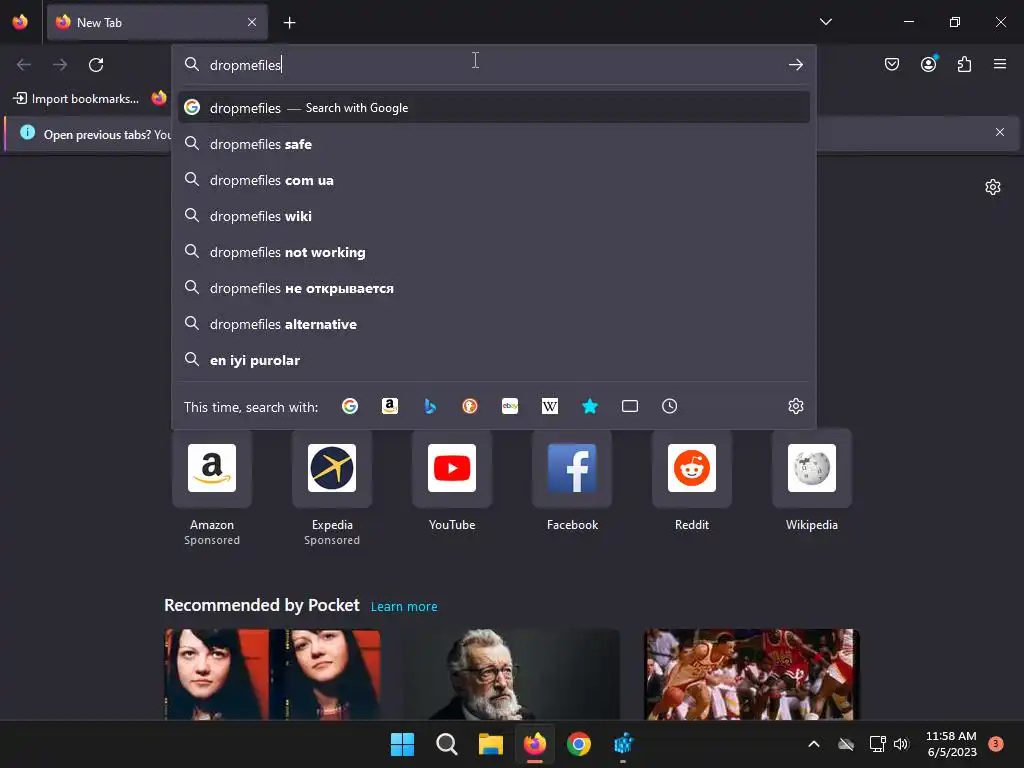This screenshot has width=1024, height=768.
Task: Open the blue cube app in taskbar
Action: [x=623, y=744]
